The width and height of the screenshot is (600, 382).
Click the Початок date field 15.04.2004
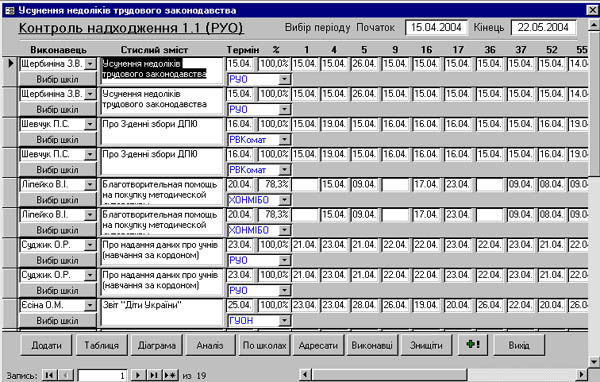coord(436,27)
